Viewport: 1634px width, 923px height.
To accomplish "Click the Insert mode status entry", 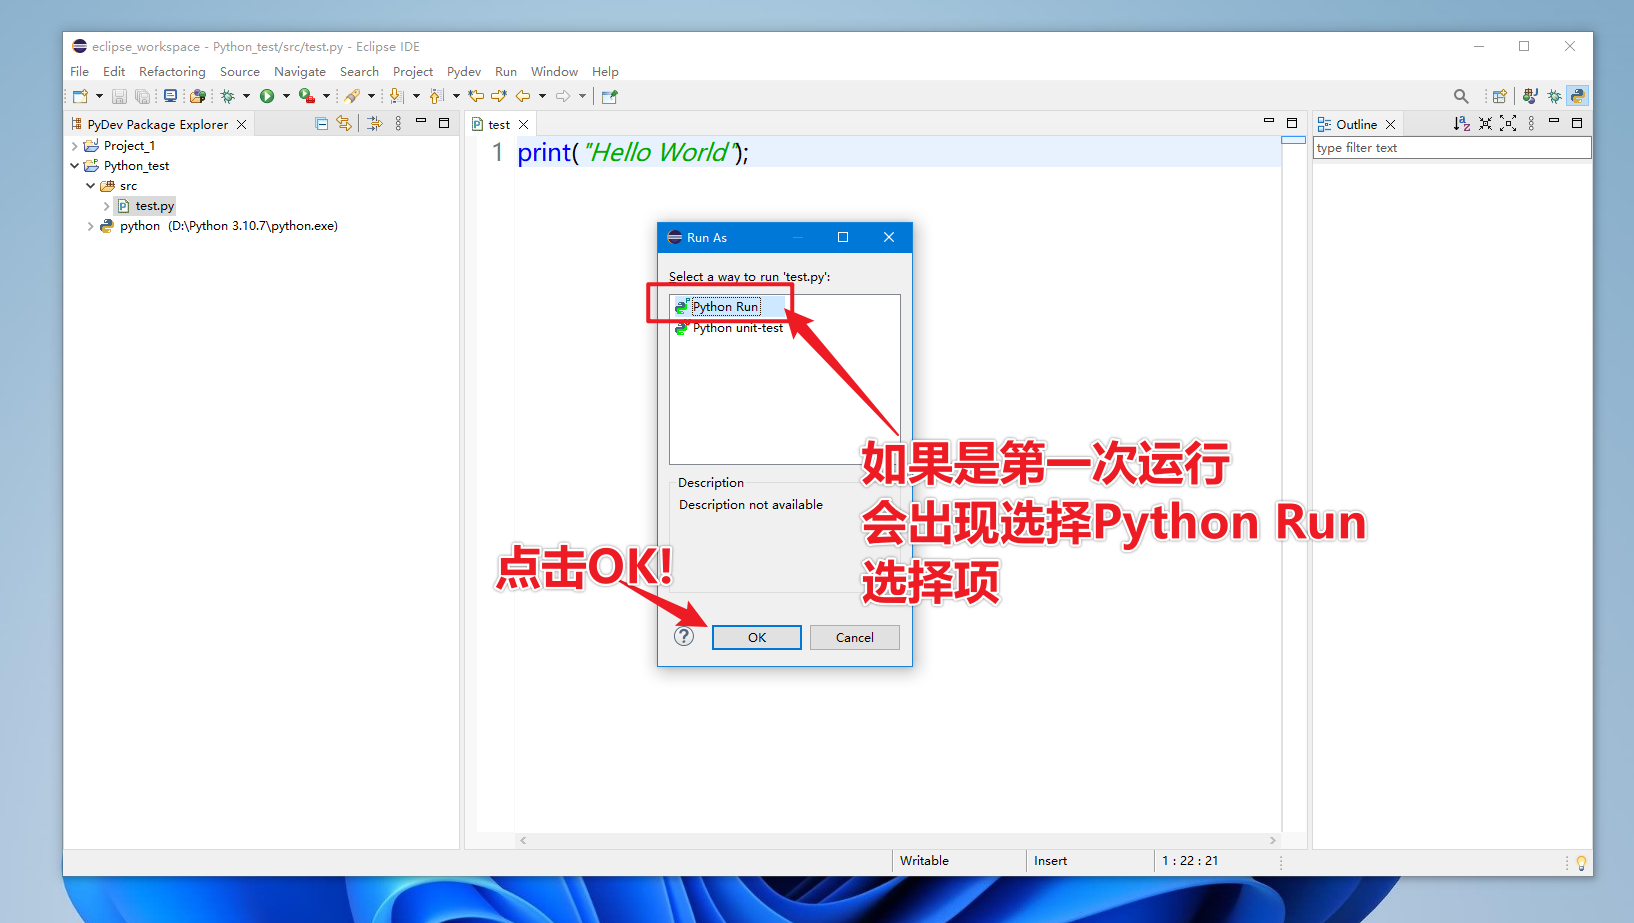I will click(1050, 861).
